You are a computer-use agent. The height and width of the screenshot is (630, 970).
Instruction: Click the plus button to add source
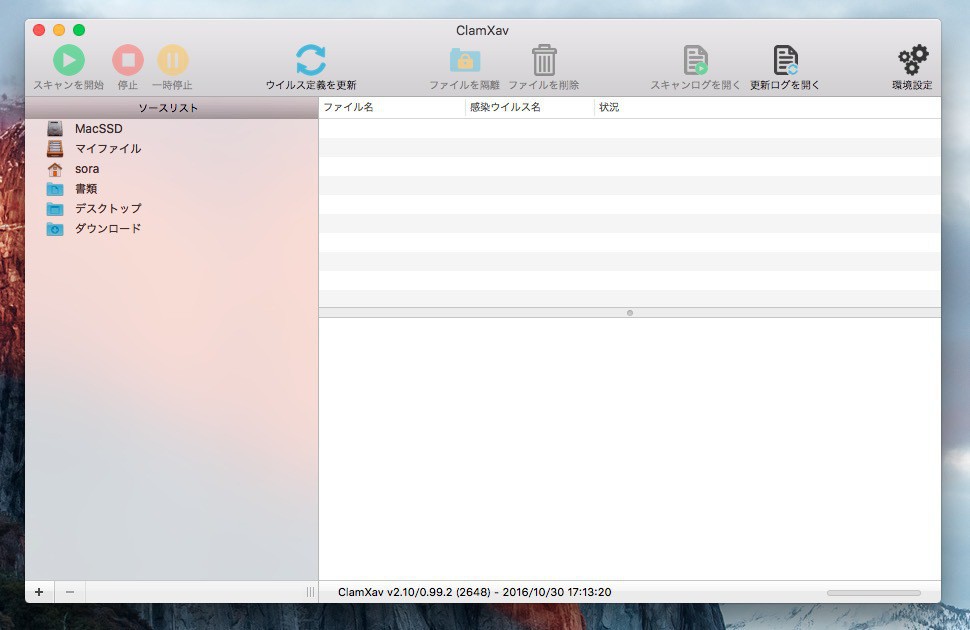(x=39, y=592)
